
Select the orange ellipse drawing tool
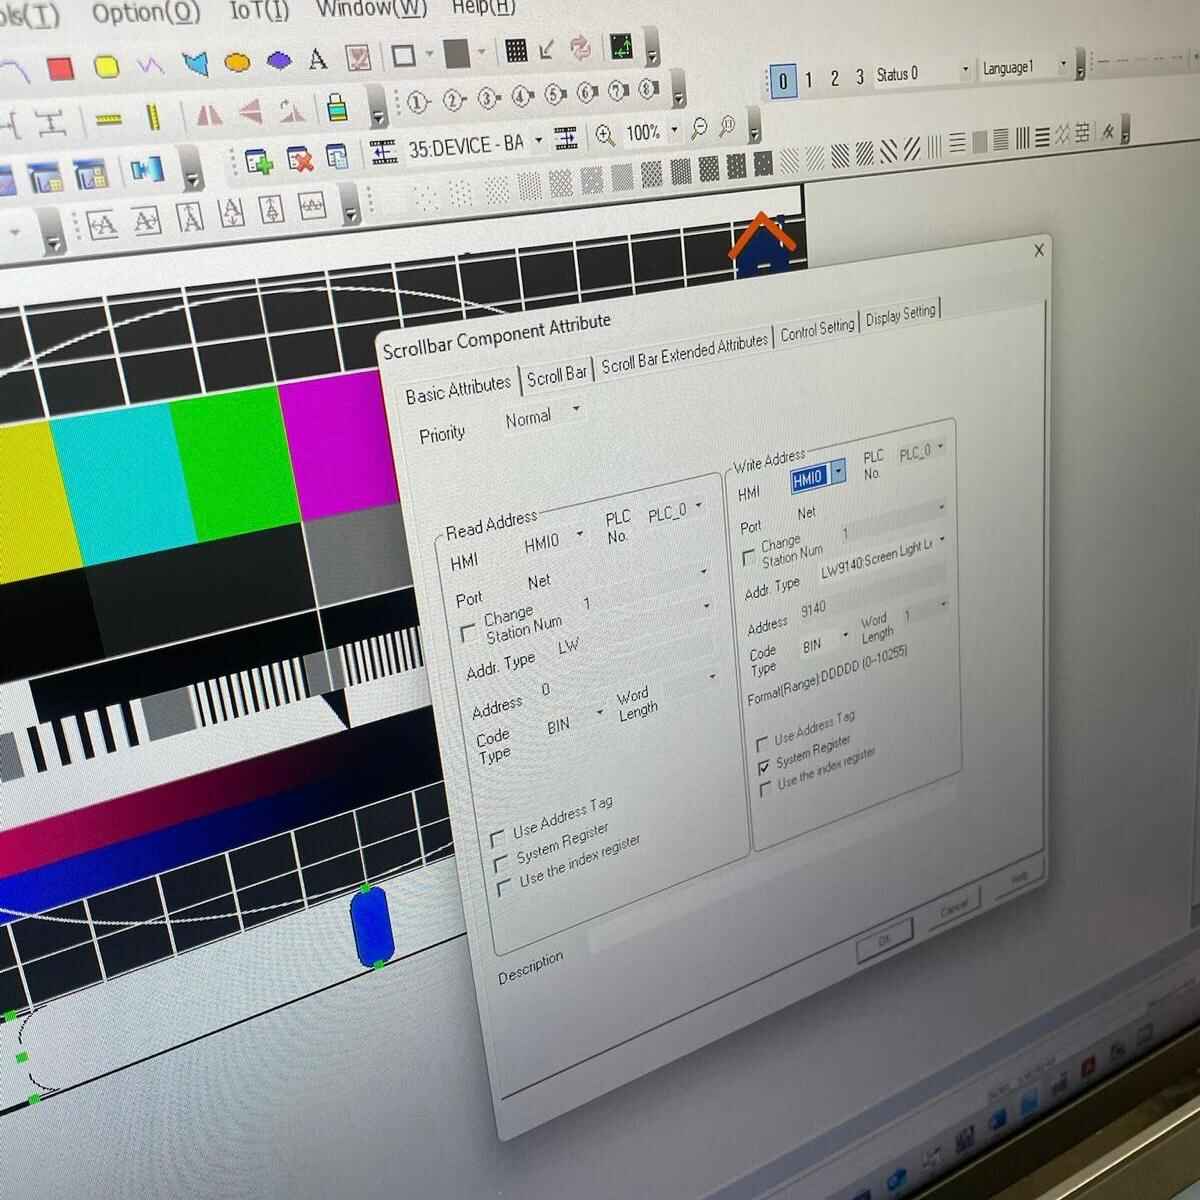(237, 62)
